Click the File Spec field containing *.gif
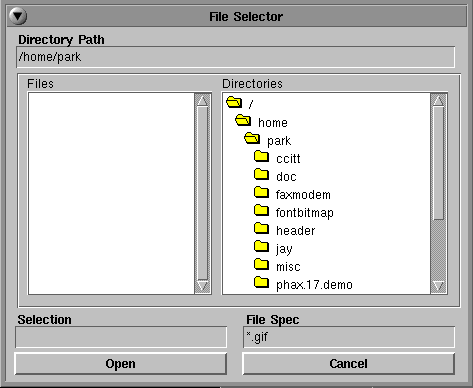This screenshot has width=473, height=388. tap(349, 337)
